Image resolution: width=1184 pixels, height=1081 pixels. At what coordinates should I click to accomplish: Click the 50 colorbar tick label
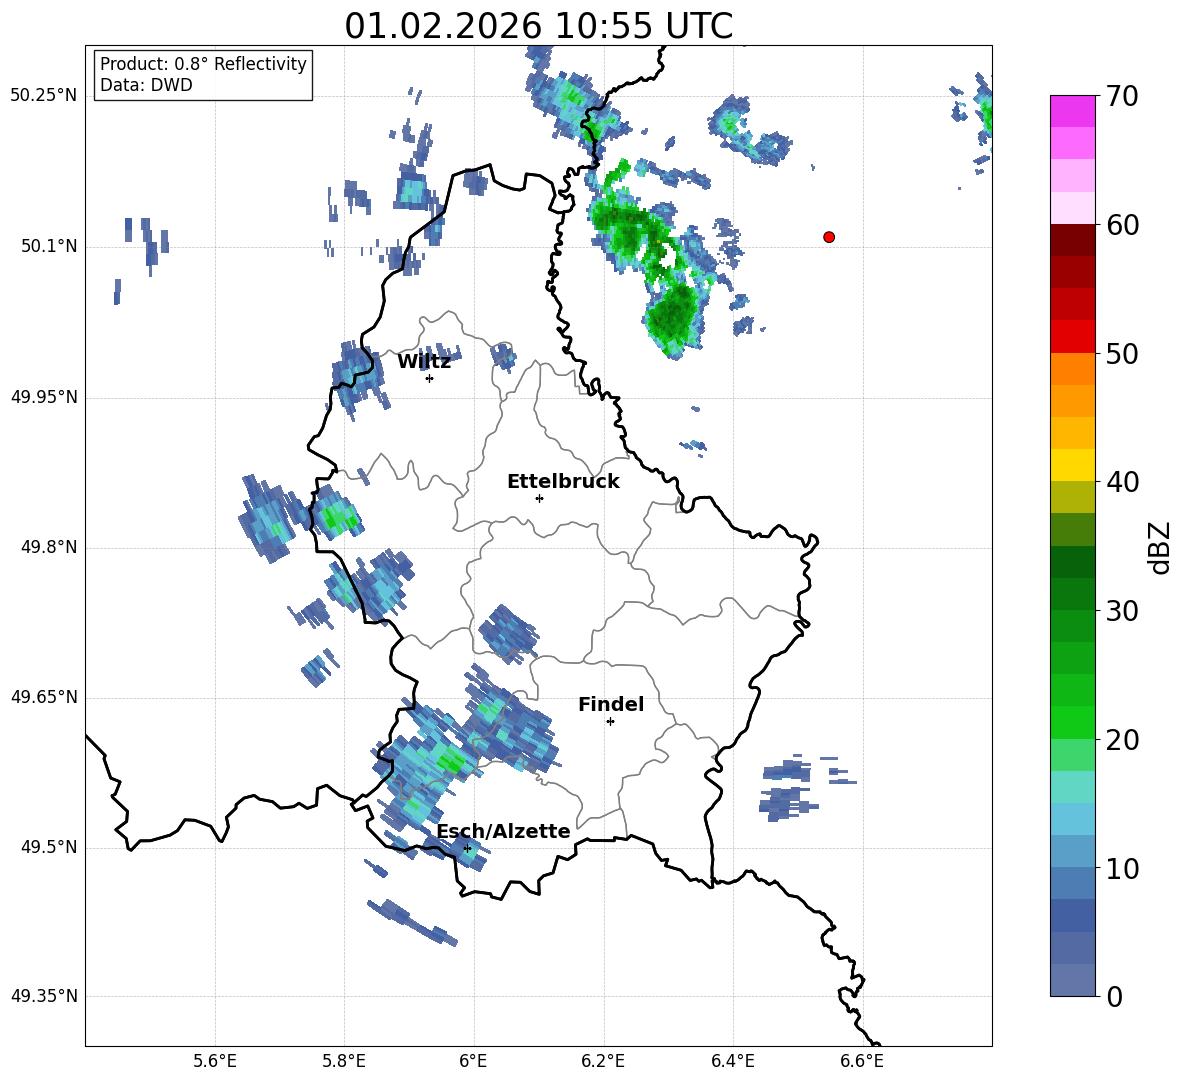coord(1122,354)
